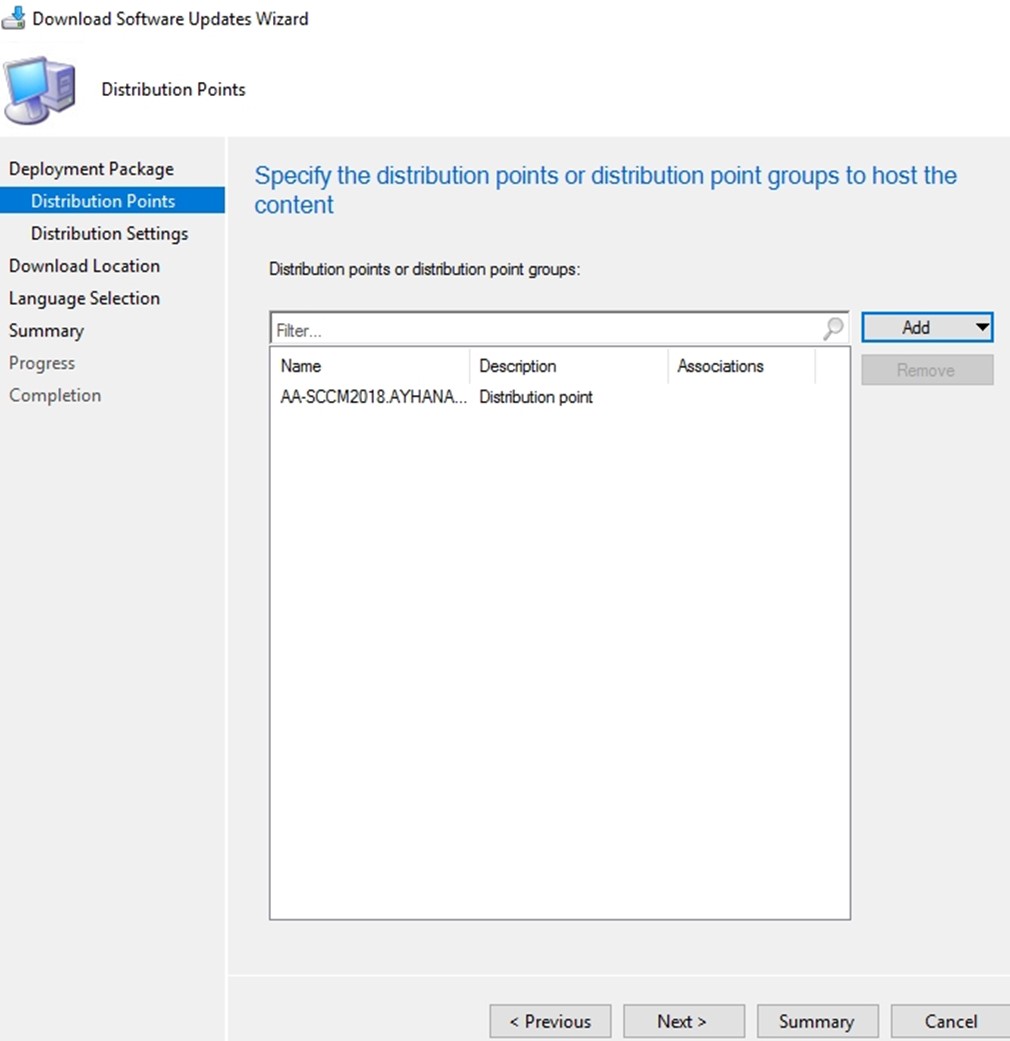Click the wizard title bar download icon

point(13,18)
